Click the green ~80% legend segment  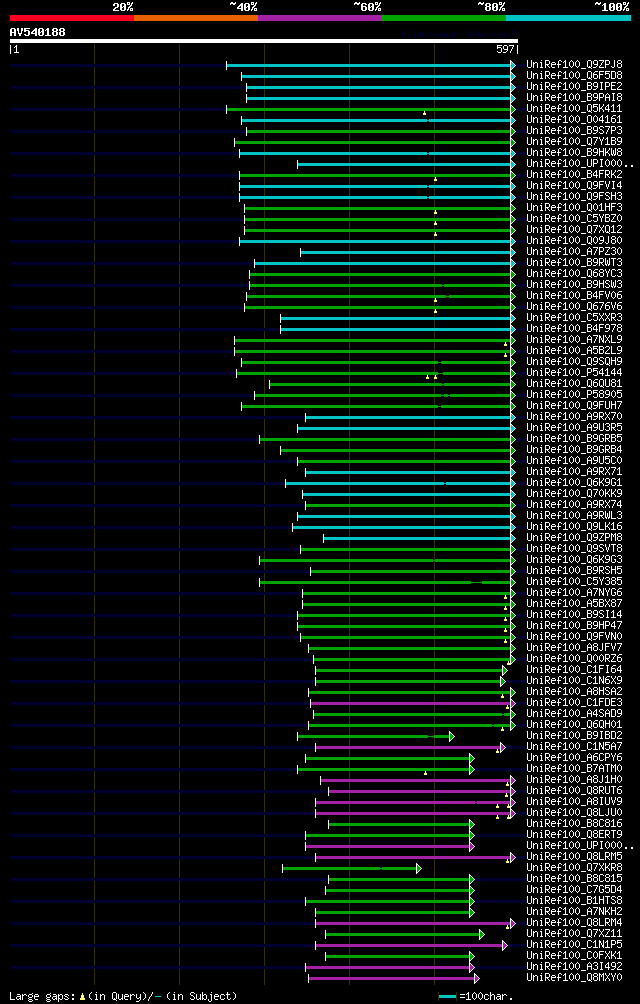click(444, 18)
